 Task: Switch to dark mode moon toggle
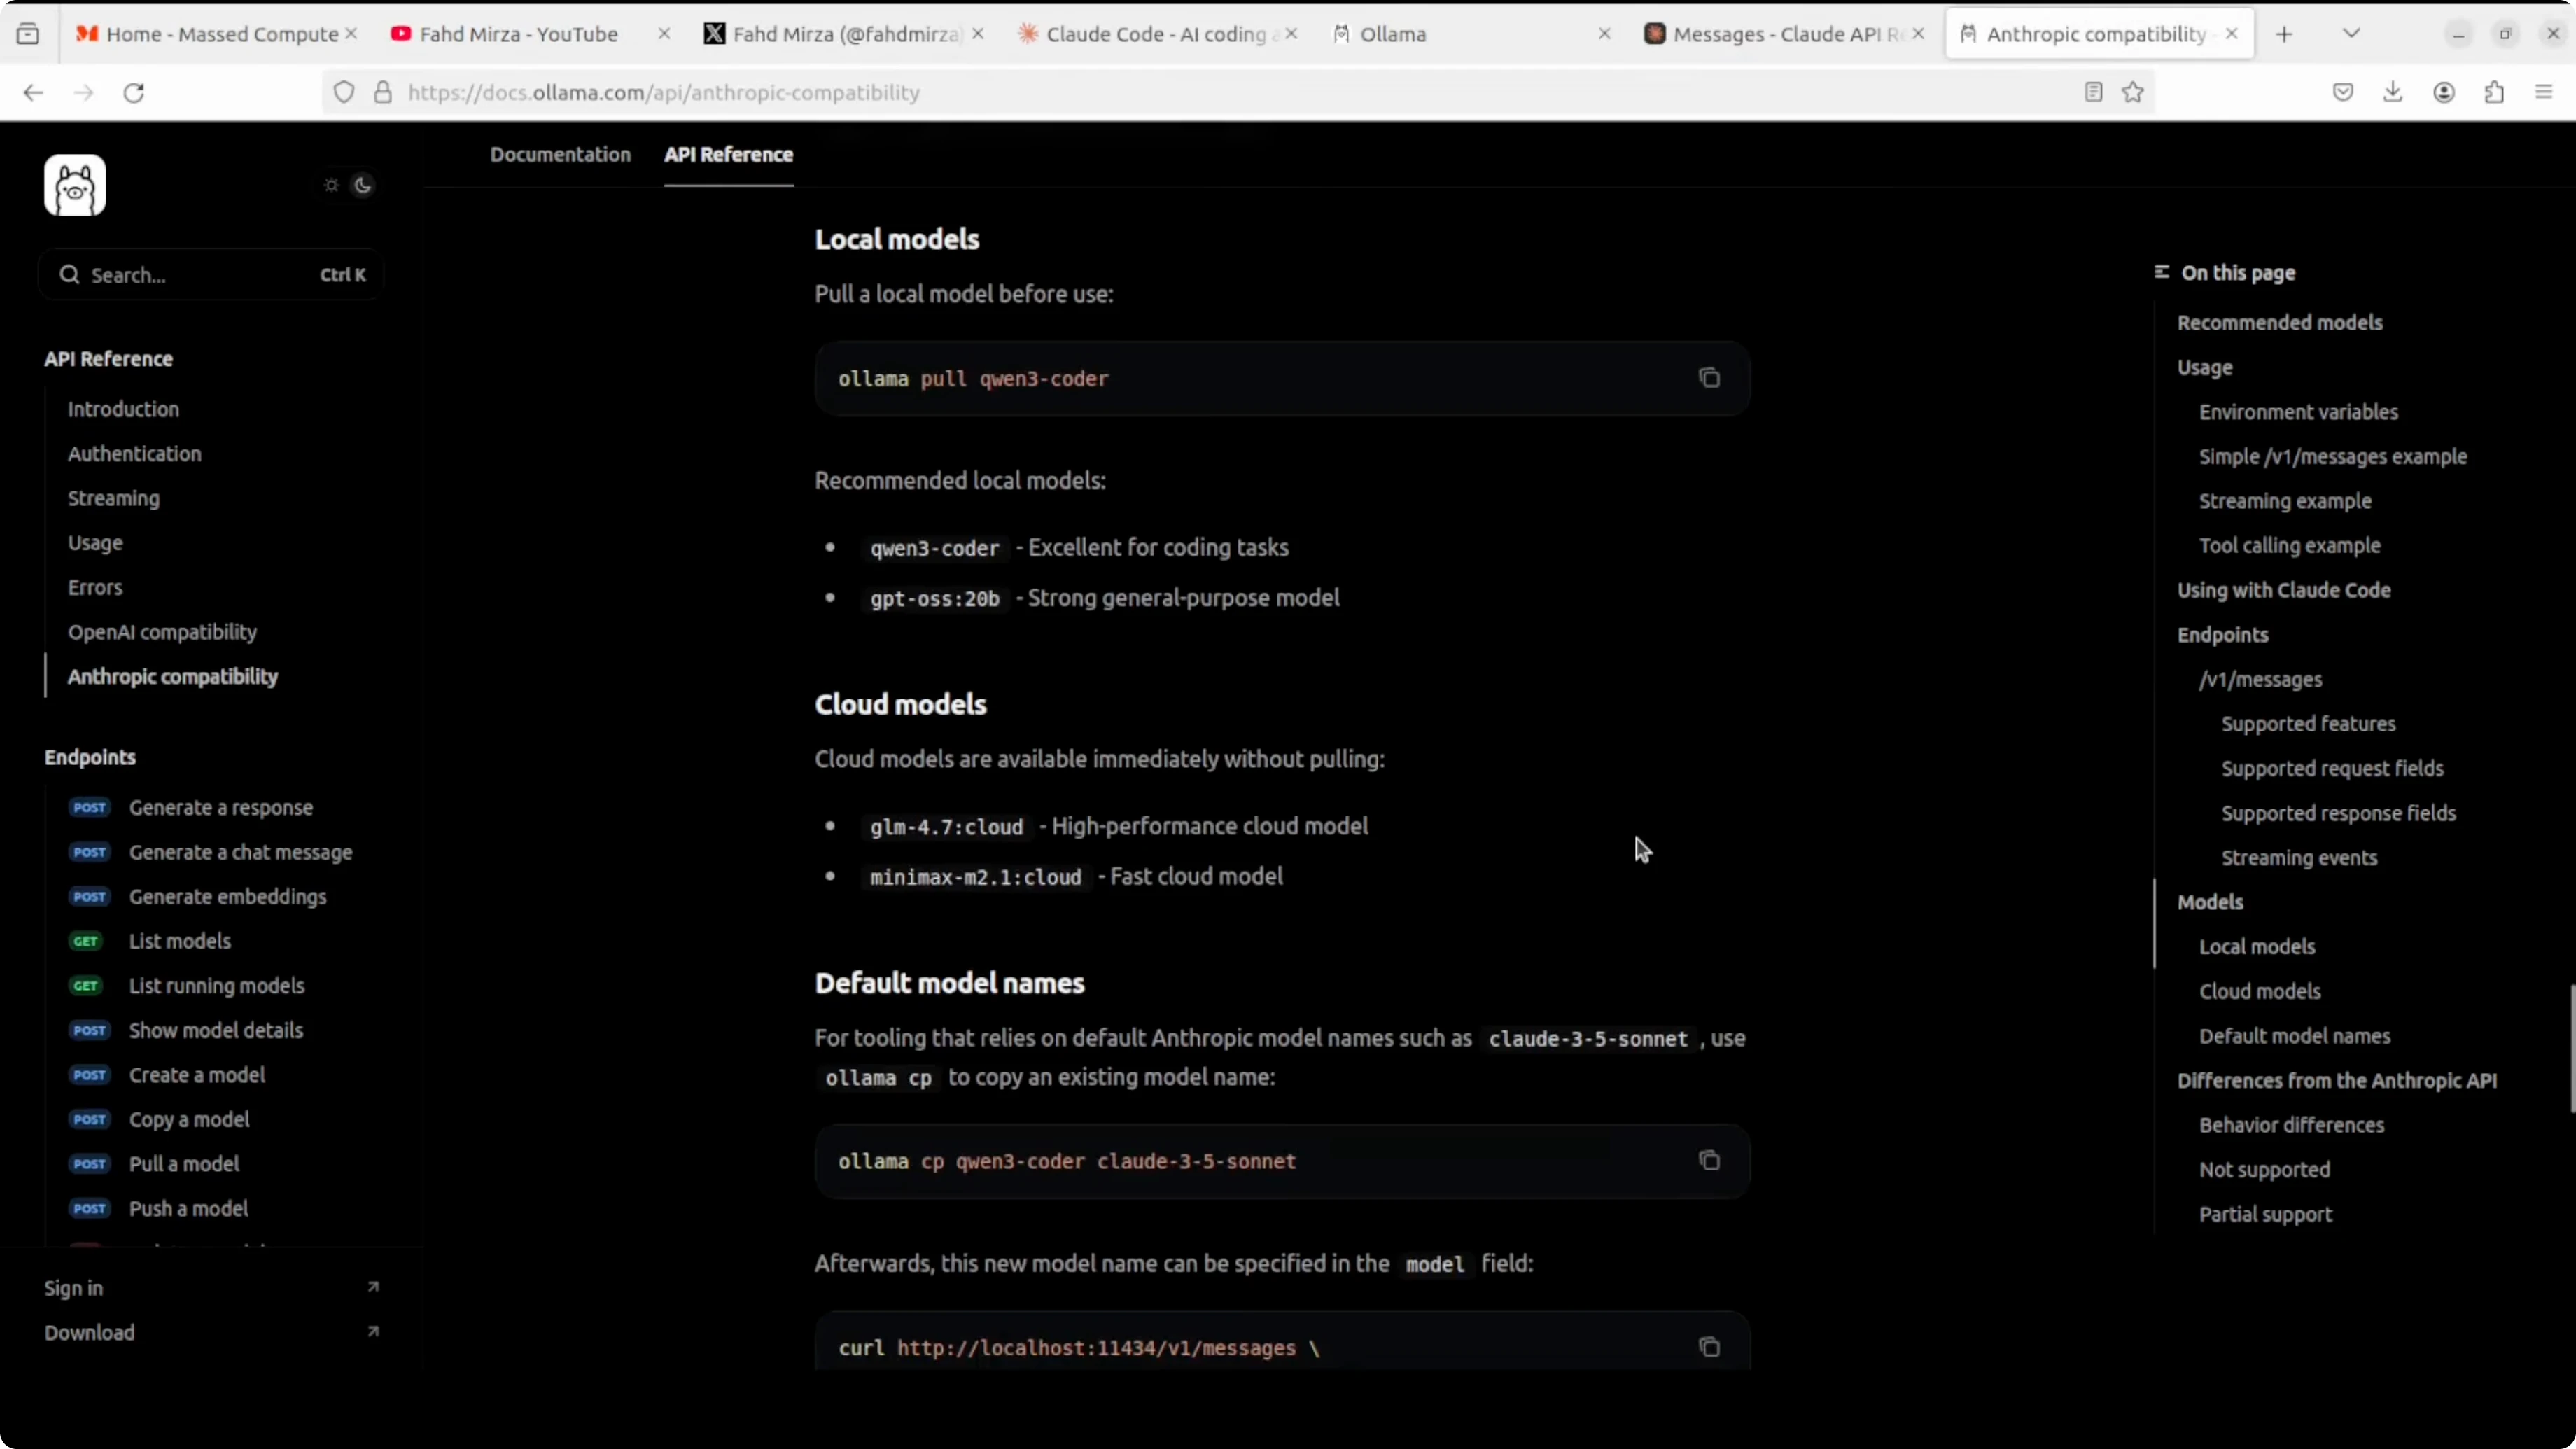(363, 185)
